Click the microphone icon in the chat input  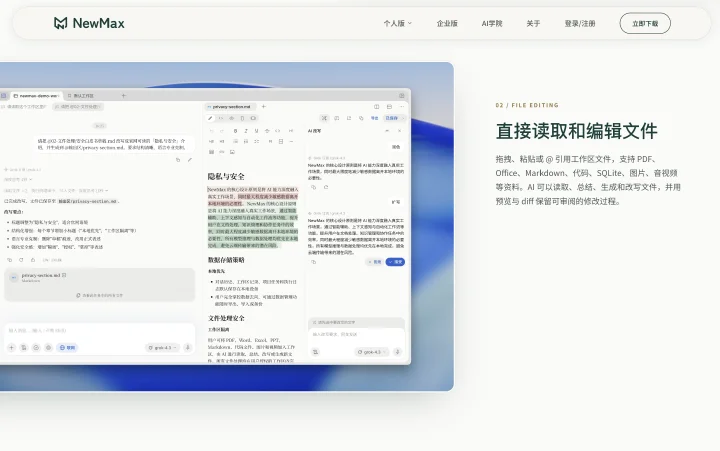[187, 348]
